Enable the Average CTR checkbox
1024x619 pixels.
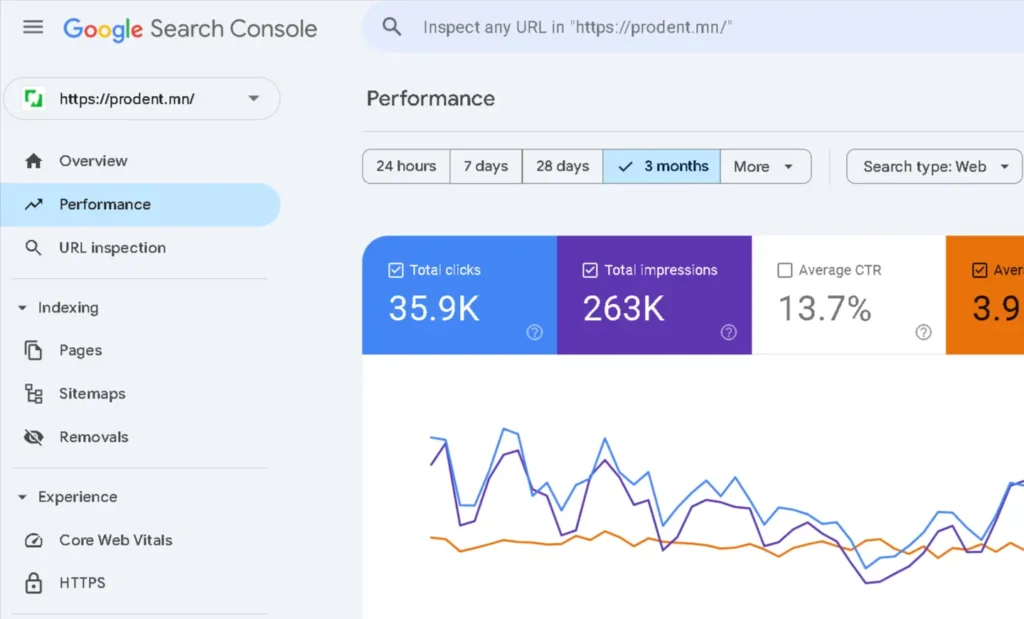coord(785,270)
